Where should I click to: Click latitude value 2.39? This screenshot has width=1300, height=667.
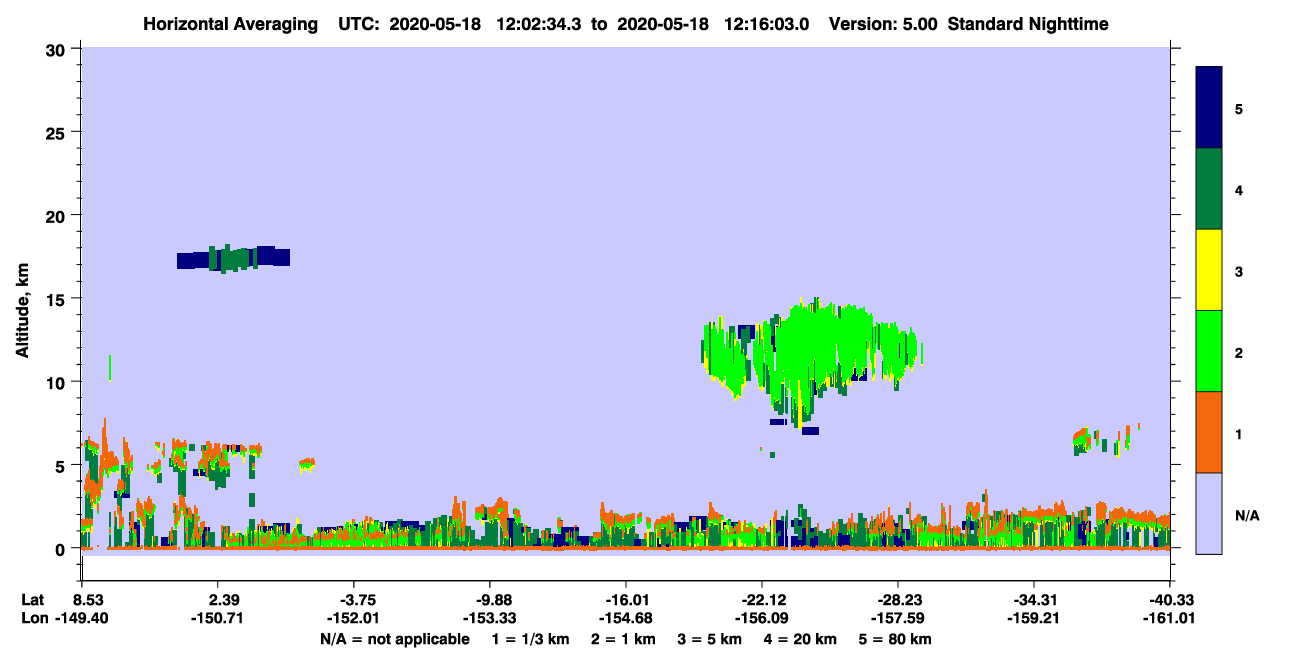point(223,600)
